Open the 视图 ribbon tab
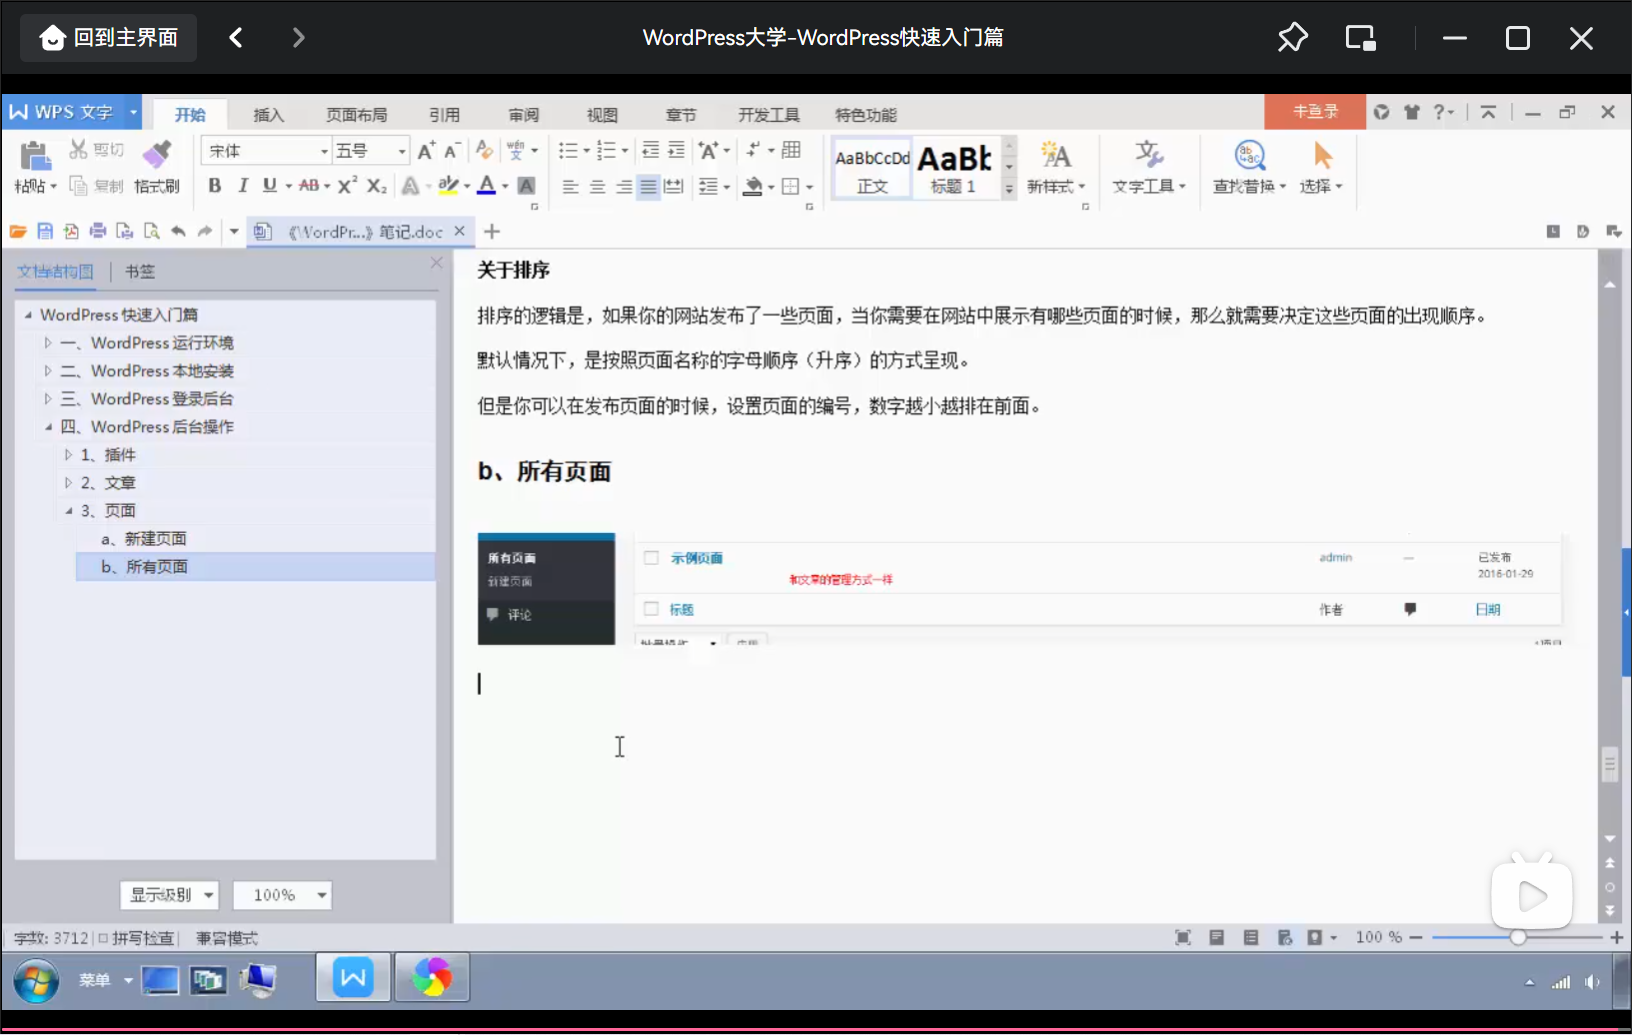Viewport: 1632px width, 1035px height. click(603, 115)
